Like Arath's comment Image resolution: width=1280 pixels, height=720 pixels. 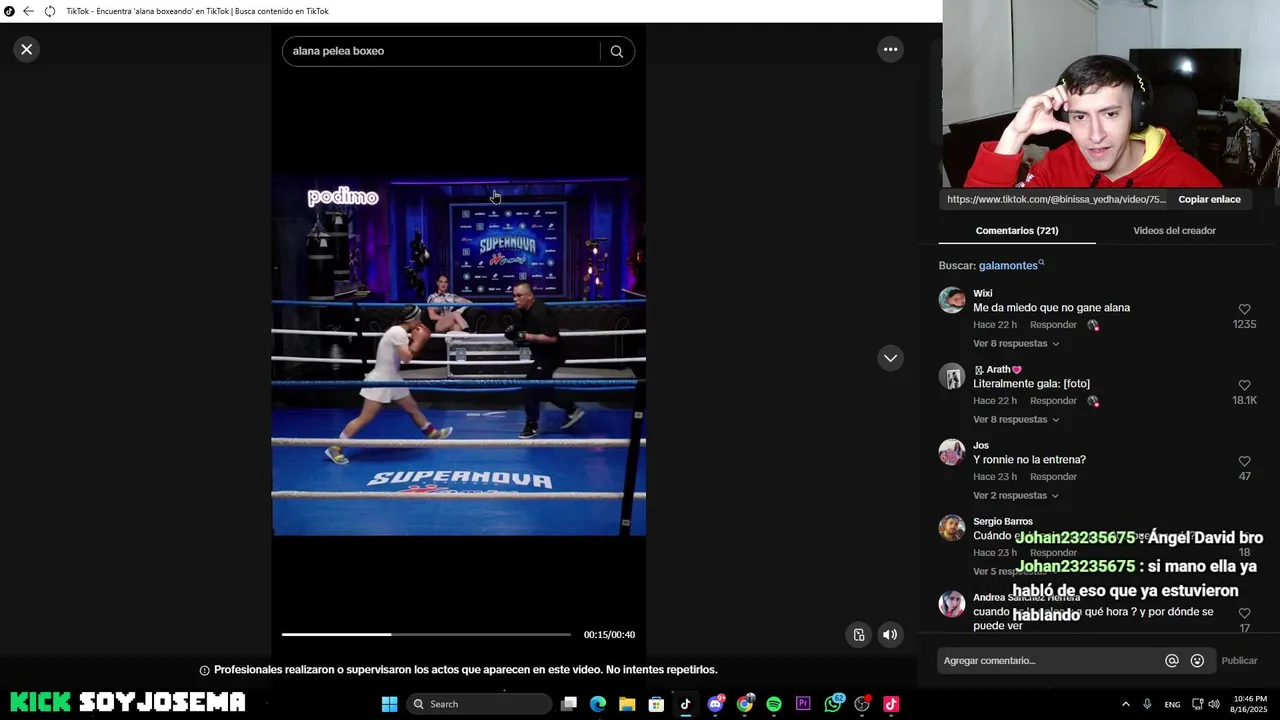pyautogui.click(x=1244, y=386)
